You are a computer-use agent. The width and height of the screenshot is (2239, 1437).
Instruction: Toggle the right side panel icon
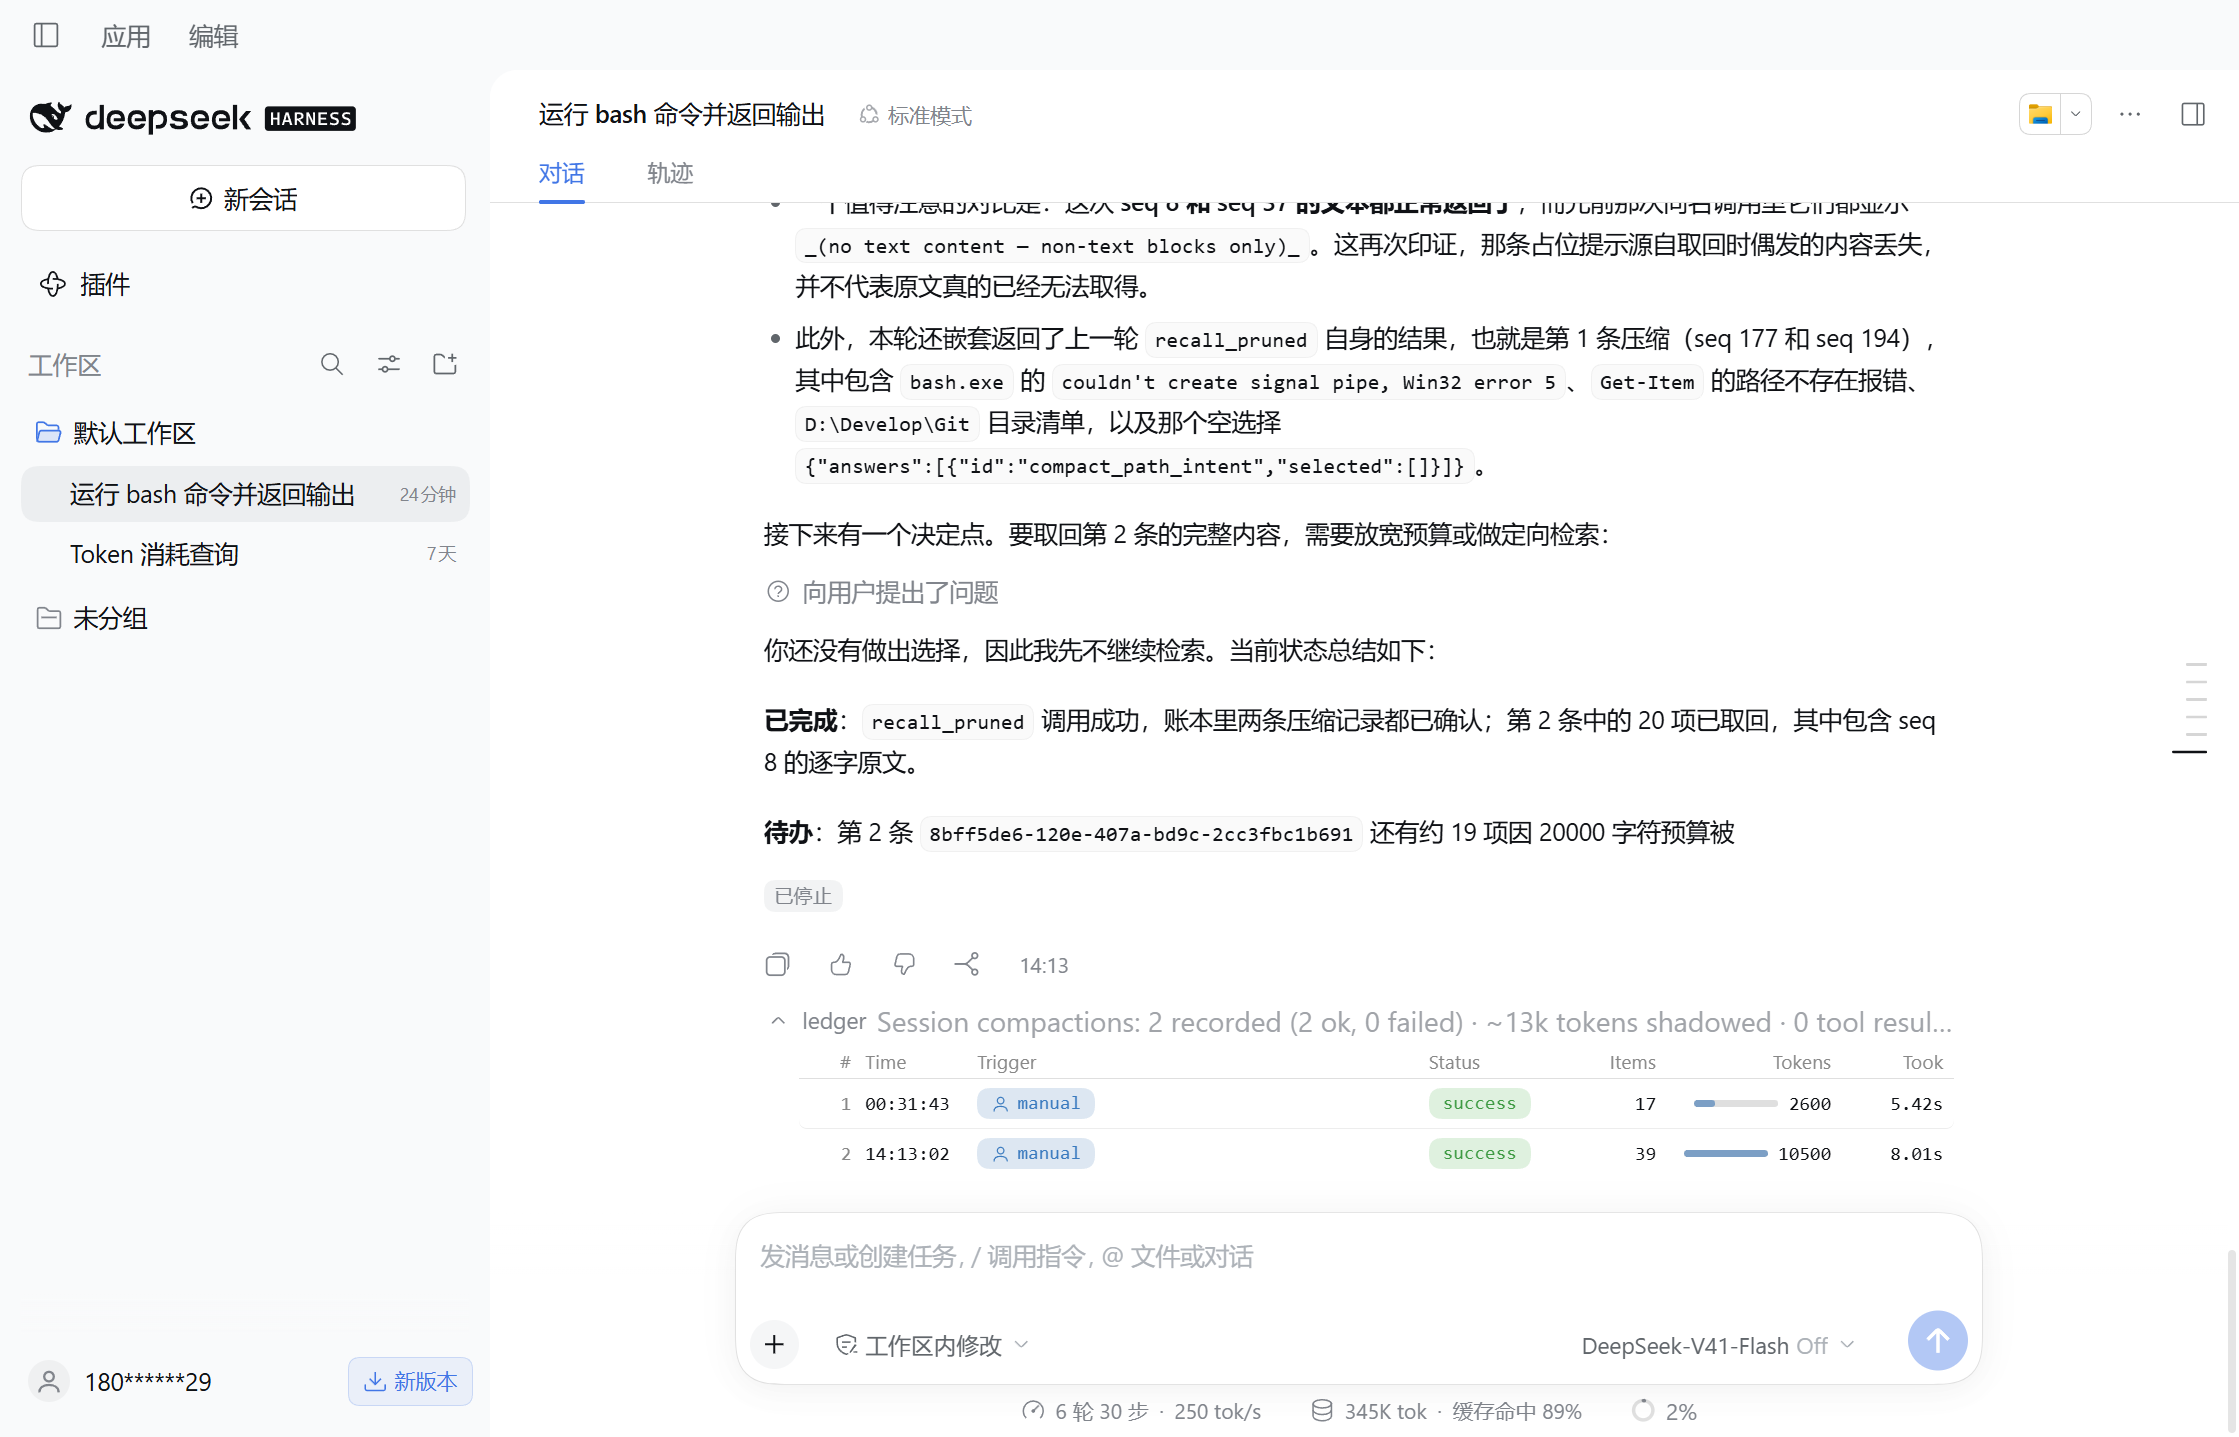click(x=2193, y=115)
